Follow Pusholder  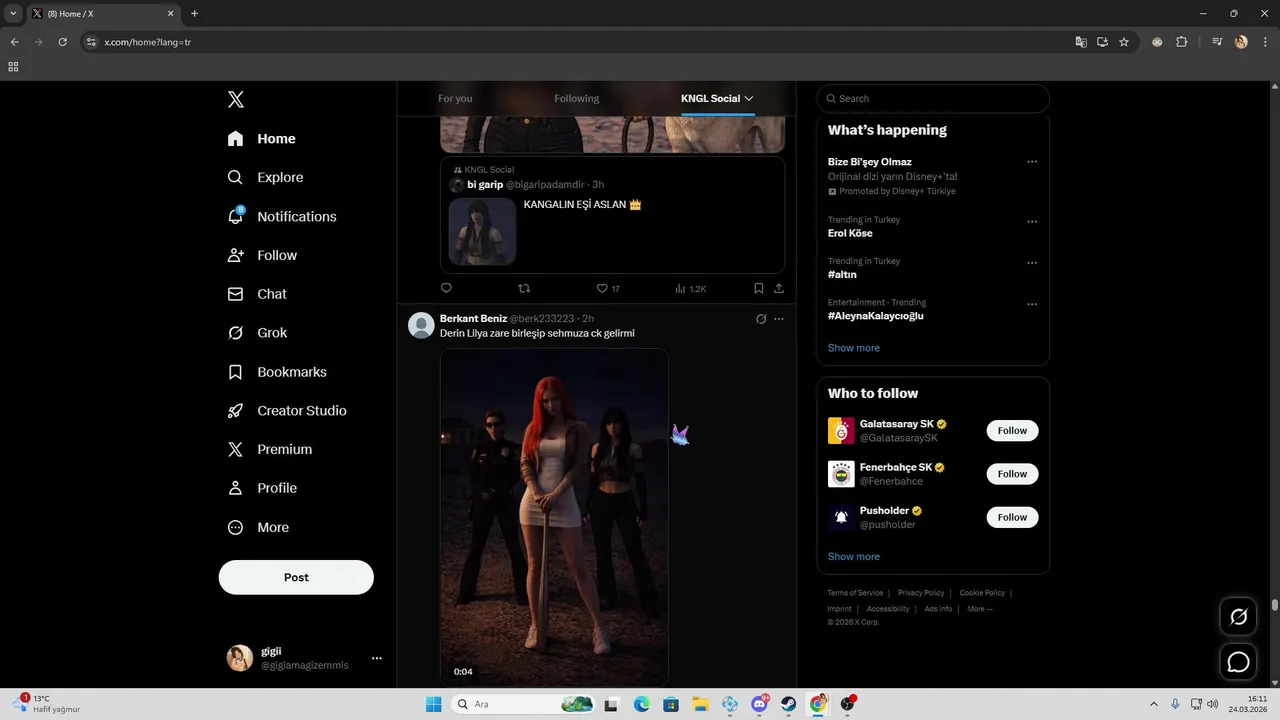(1012, 517)
